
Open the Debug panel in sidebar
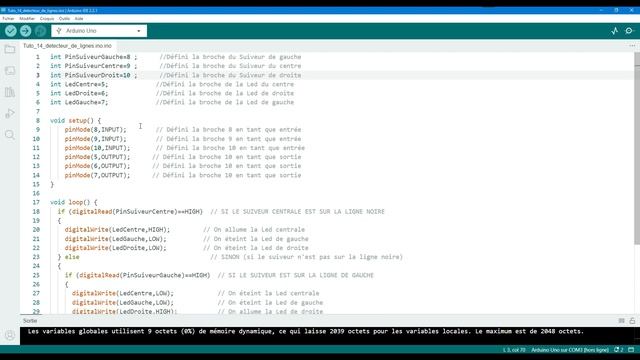(x=10, y=113)
